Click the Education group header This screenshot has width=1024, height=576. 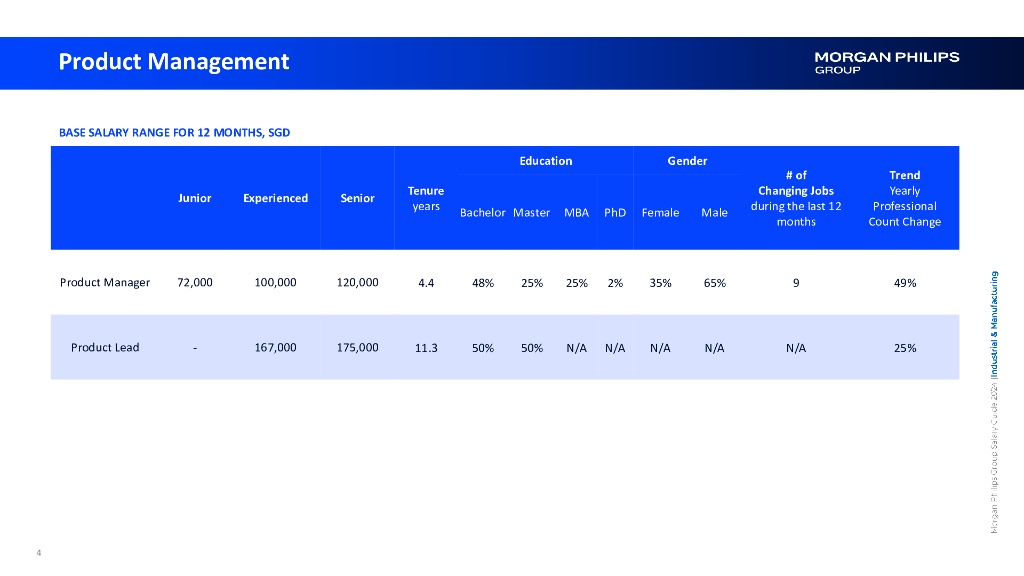(546, 161)
